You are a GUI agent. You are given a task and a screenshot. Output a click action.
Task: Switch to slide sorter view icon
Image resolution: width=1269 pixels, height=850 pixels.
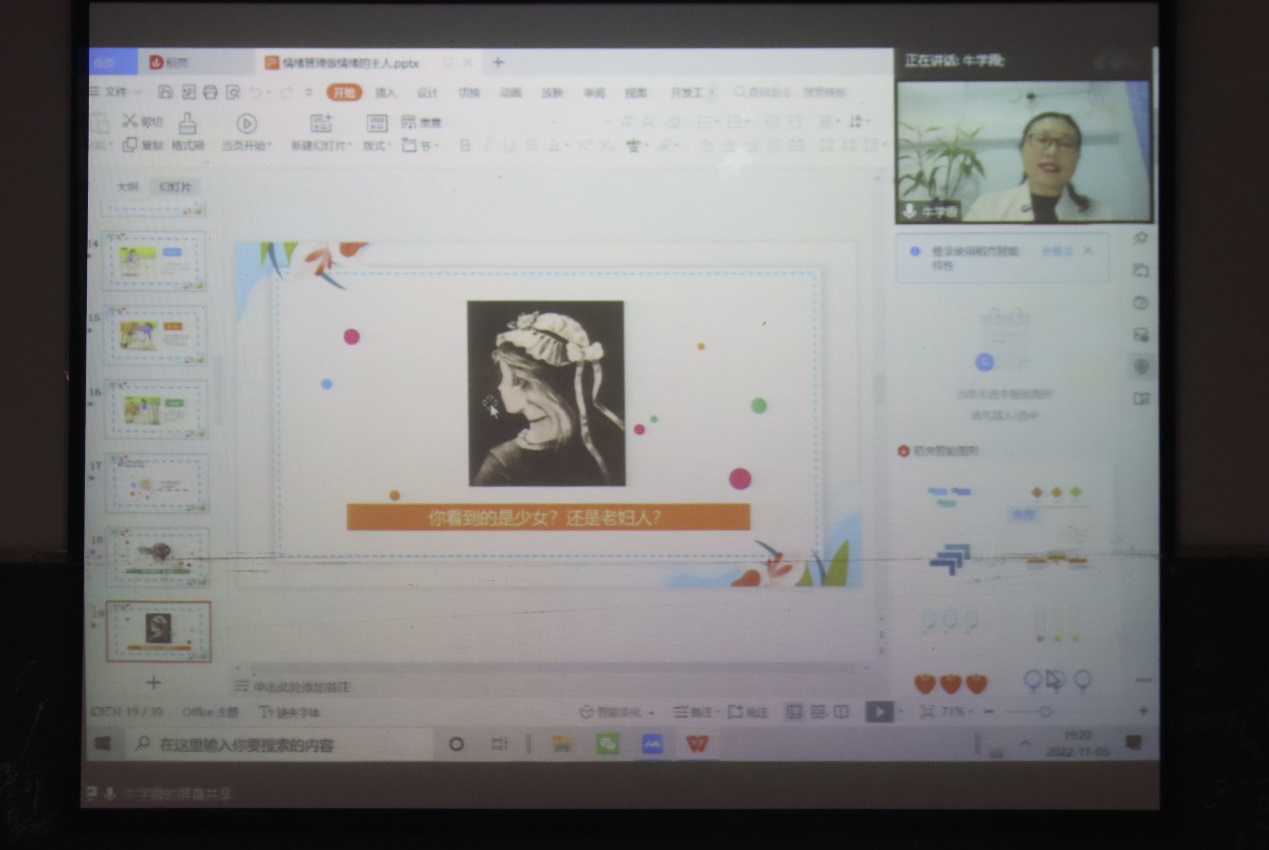[x=818, y=711]
